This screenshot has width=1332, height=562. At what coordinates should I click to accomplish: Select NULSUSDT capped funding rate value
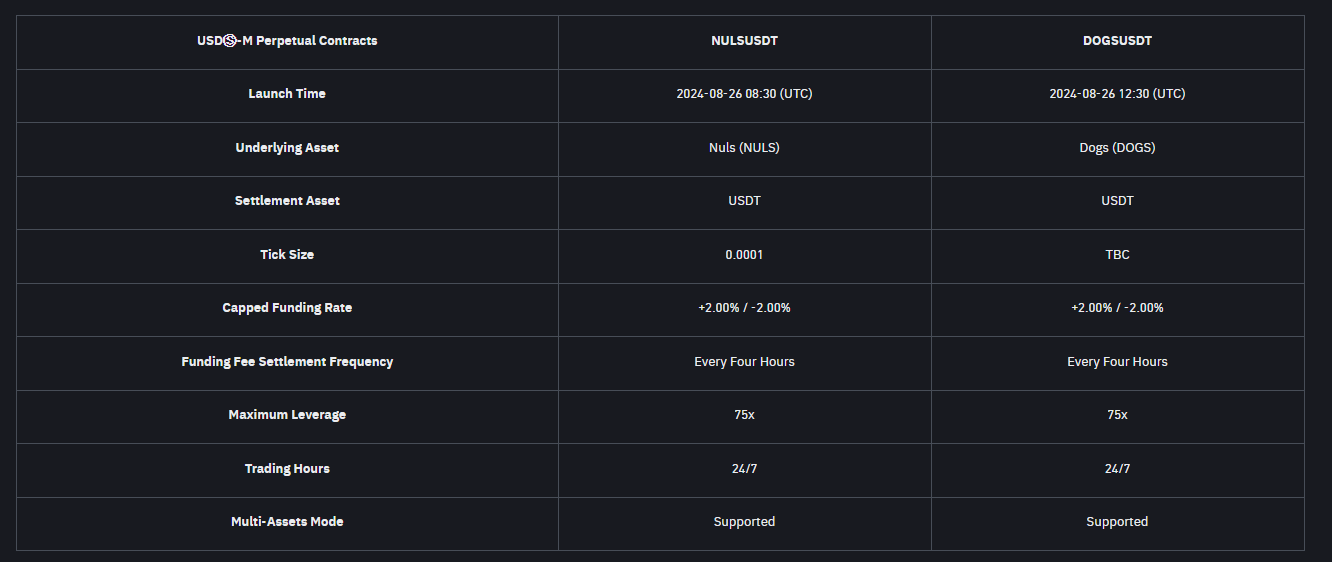[744, 308]
